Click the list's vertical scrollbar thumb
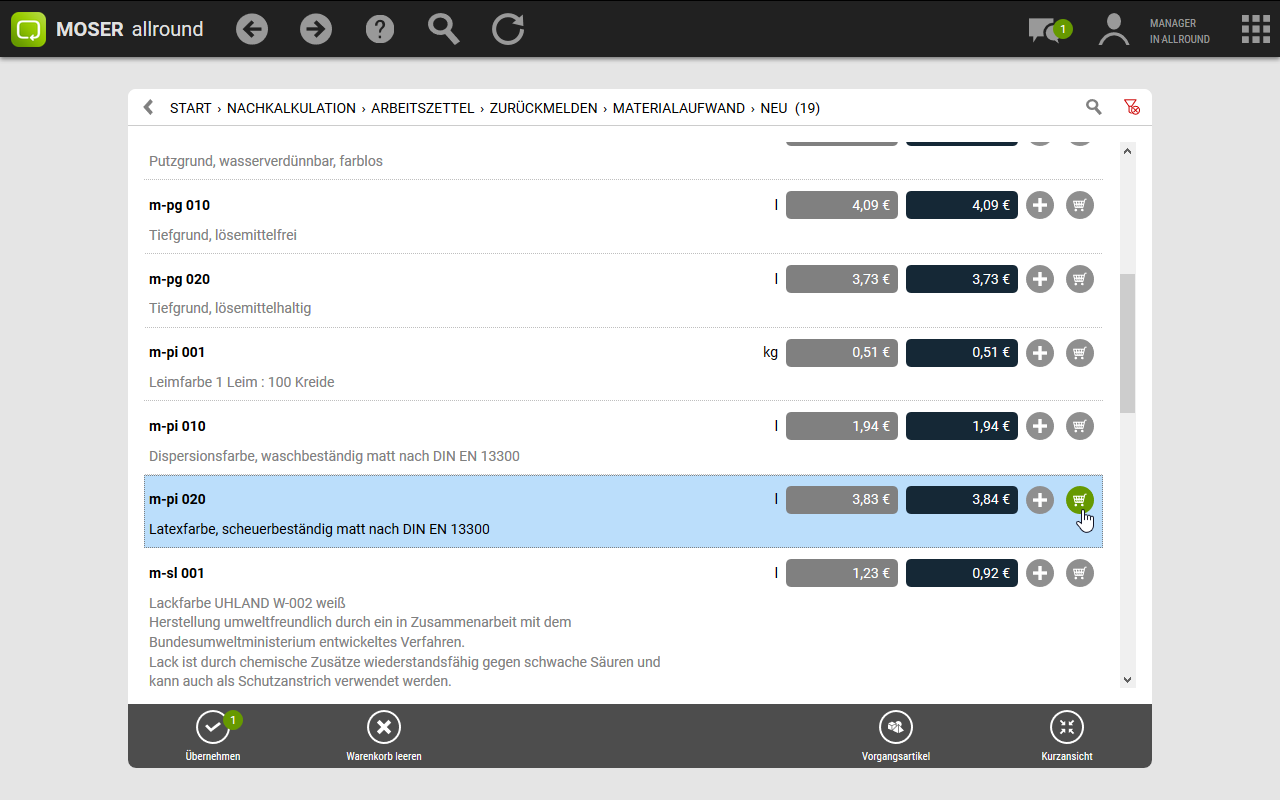This screenshot has width=1280, height=800. click(1127, 343)
